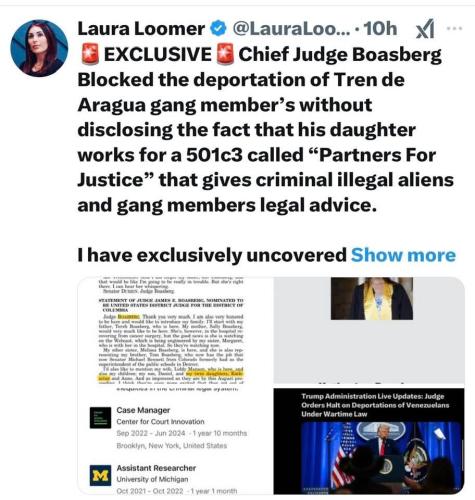Expand the post with Show more
The image size is (475, 500).
(x=403, y=255)
